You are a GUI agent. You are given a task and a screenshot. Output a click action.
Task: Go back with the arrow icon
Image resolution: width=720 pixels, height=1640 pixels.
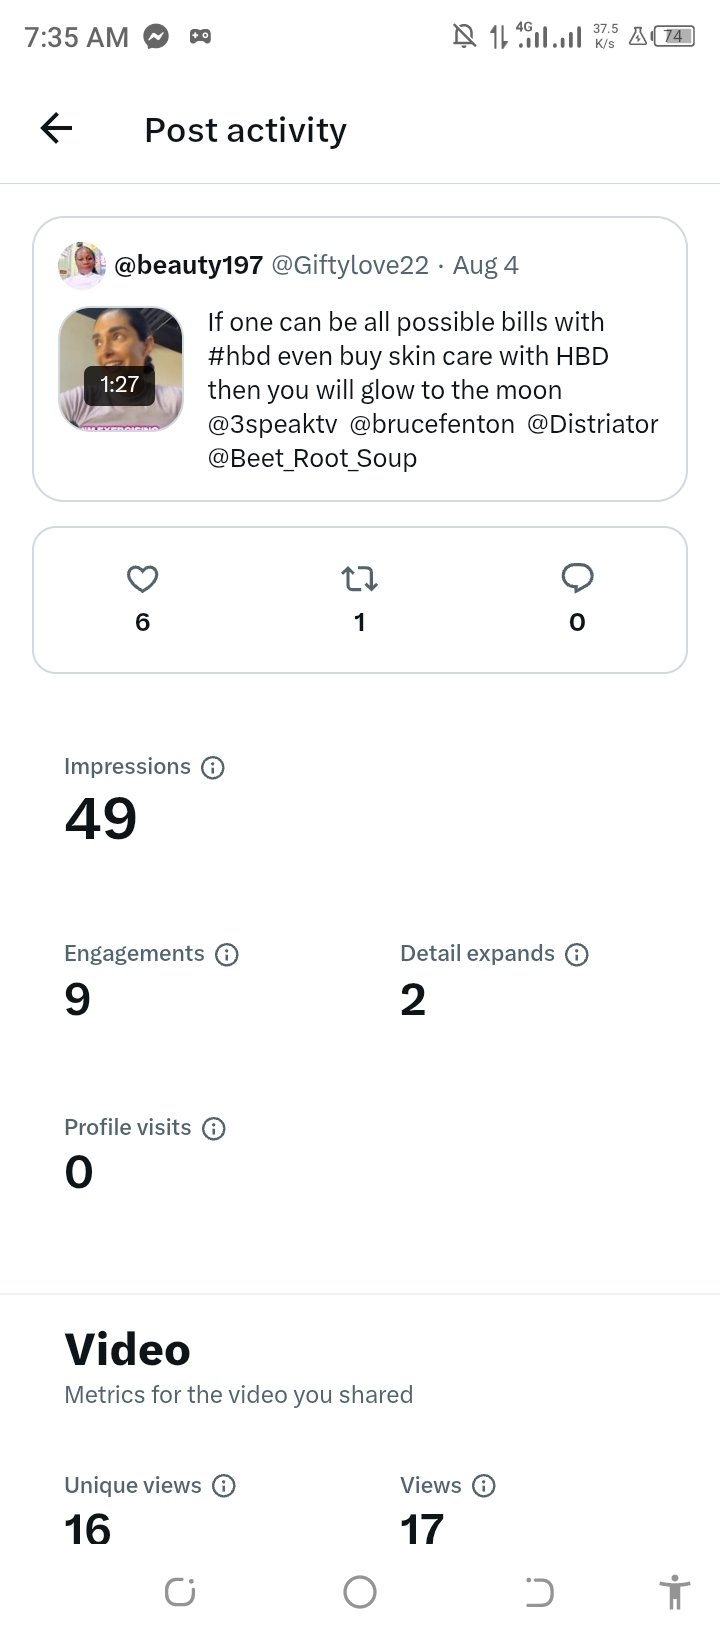pyautogui.click(x=56, y=128)
